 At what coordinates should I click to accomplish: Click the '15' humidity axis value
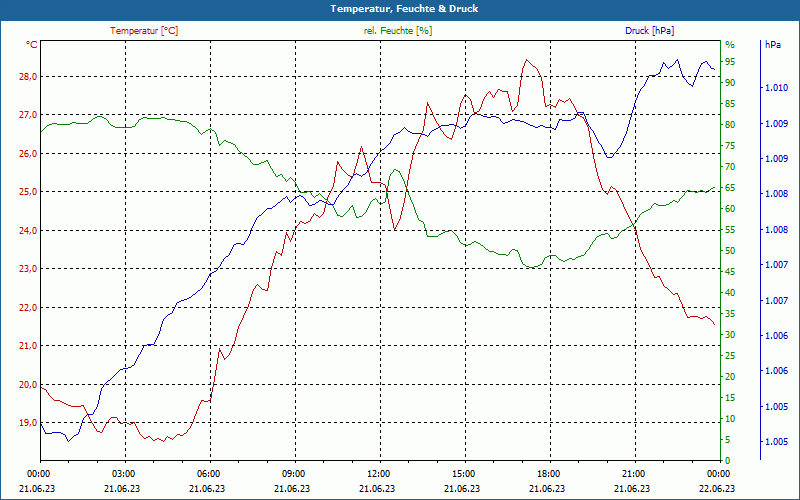730,398
